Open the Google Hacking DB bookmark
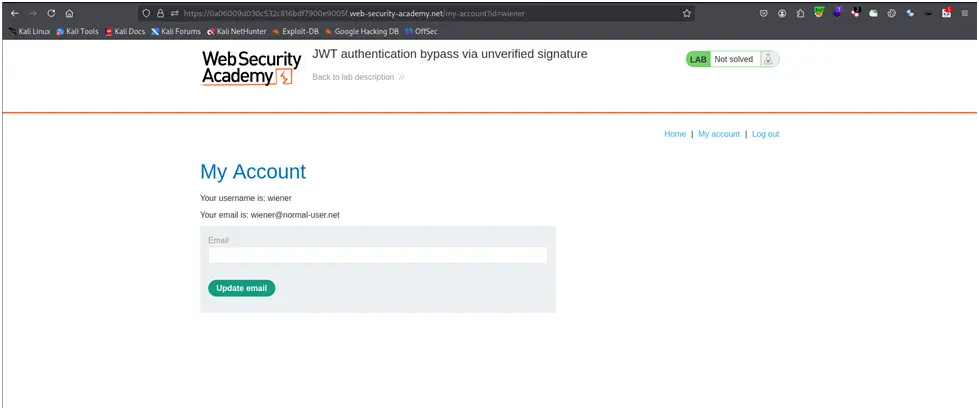 361,31
